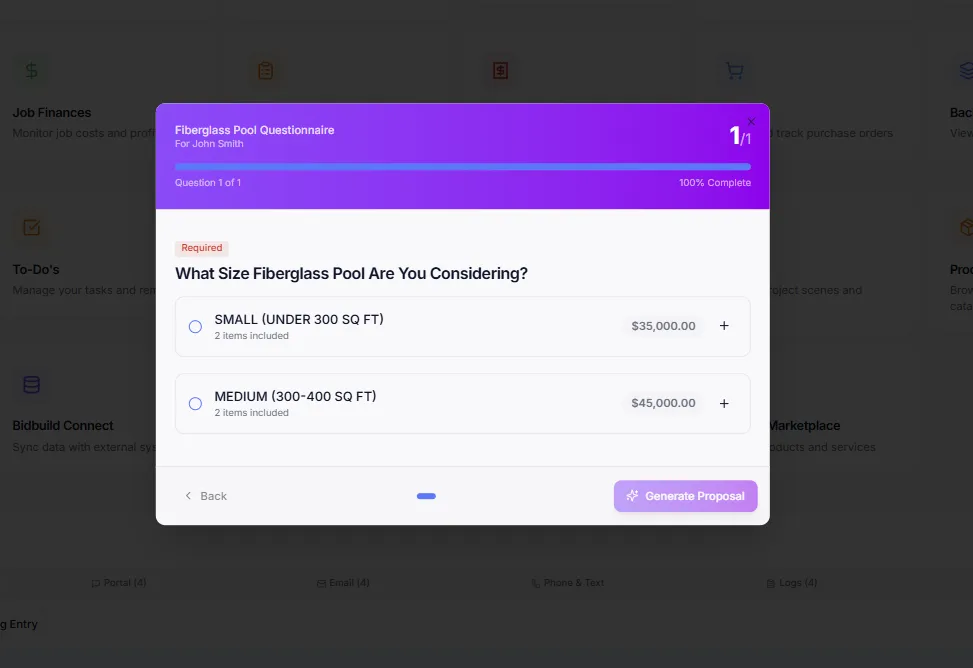Click the Generate Proposal button
The image size is (973, 668).
686,496
